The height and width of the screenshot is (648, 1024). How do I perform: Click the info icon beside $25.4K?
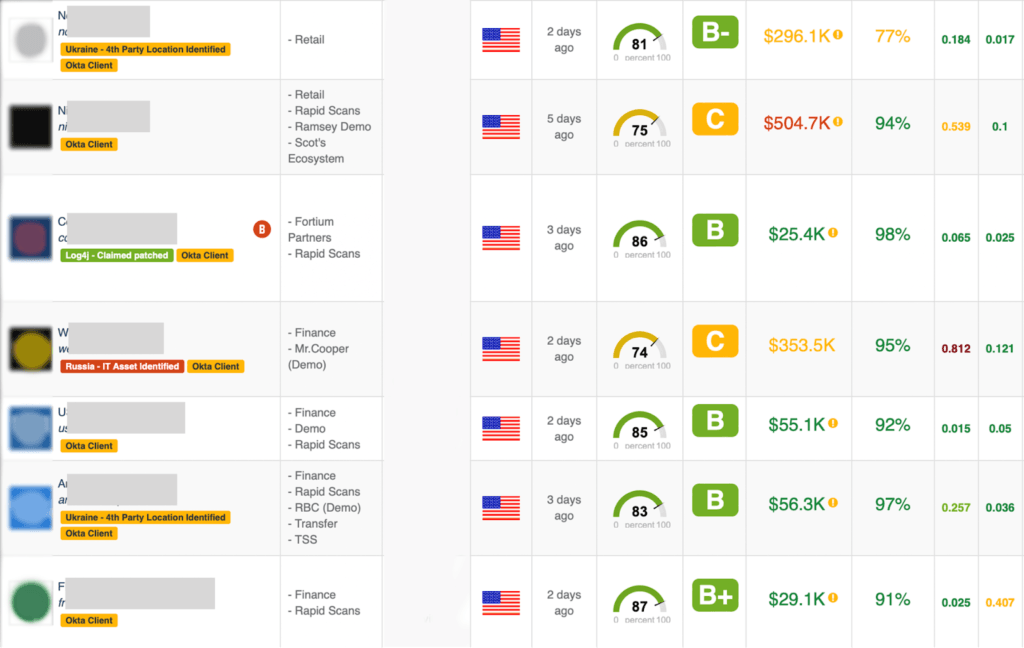833,233
